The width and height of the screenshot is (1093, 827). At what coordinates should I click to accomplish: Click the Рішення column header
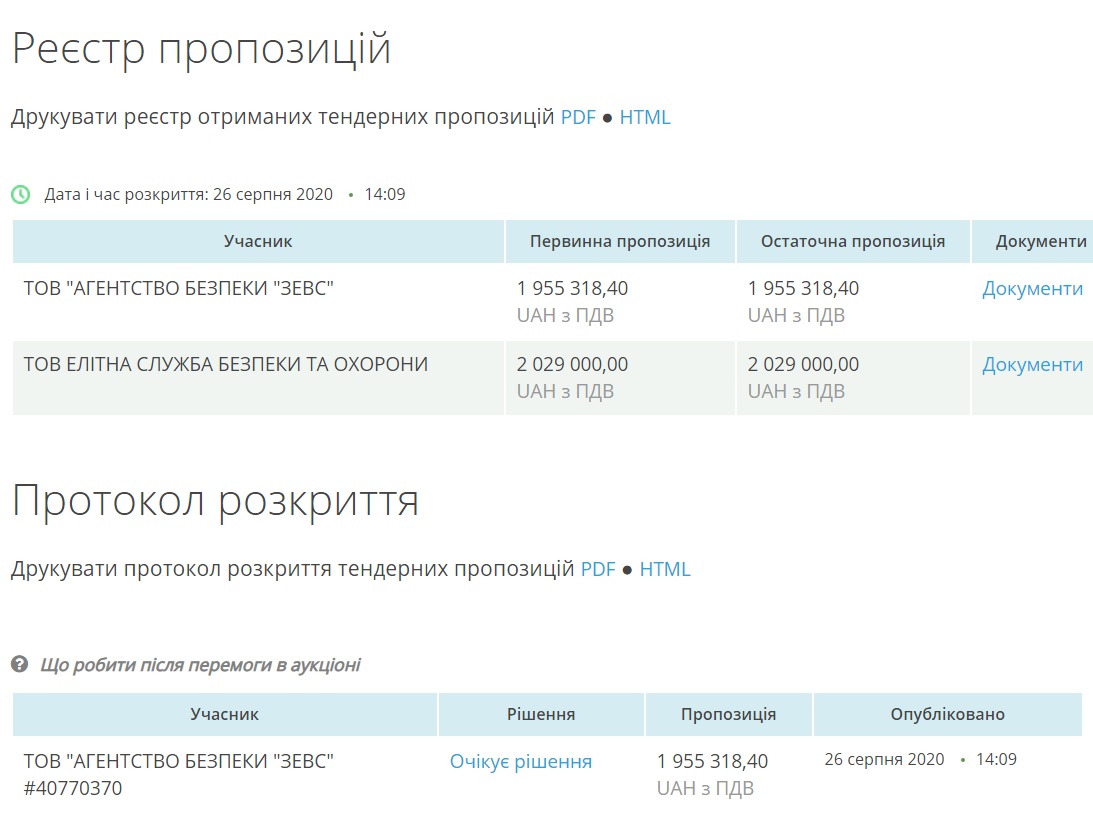[x=541, y=714]
